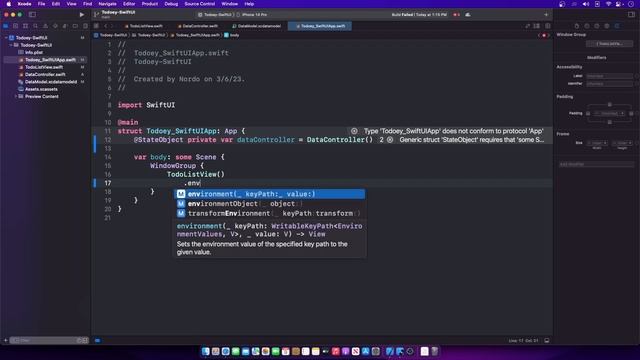Open the History inspector tab icon
Screen dimensions: 640x360
pyautogui.click(x=587, y=26)
